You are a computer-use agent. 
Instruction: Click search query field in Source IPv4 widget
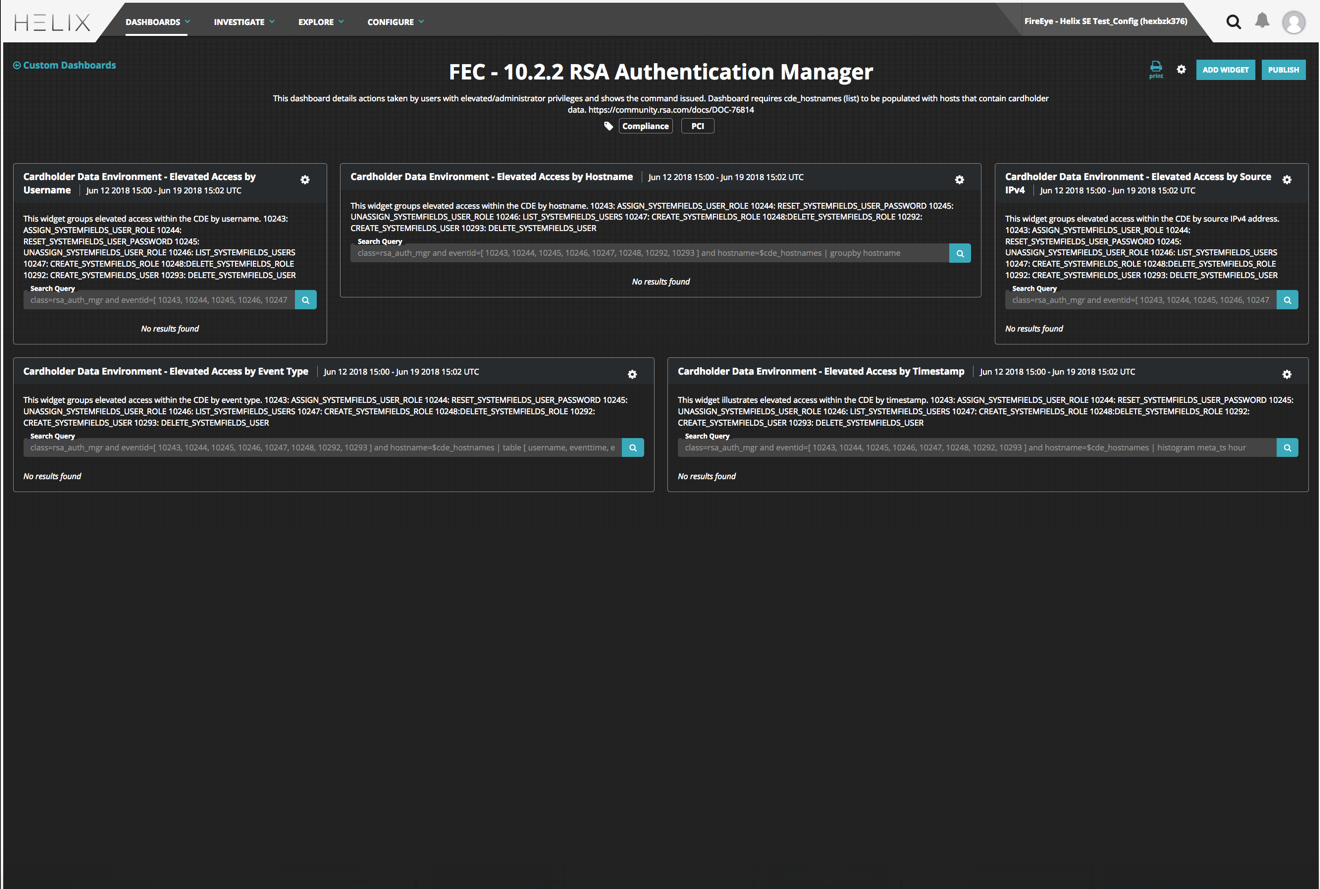click(1142, 300)
